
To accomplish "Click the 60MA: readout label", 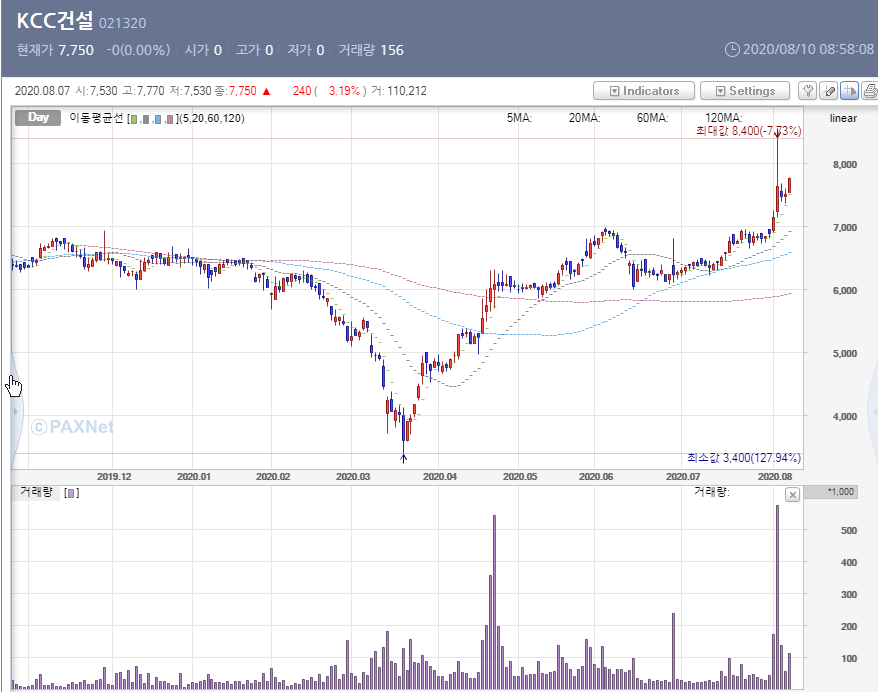I will pos(652,118).
